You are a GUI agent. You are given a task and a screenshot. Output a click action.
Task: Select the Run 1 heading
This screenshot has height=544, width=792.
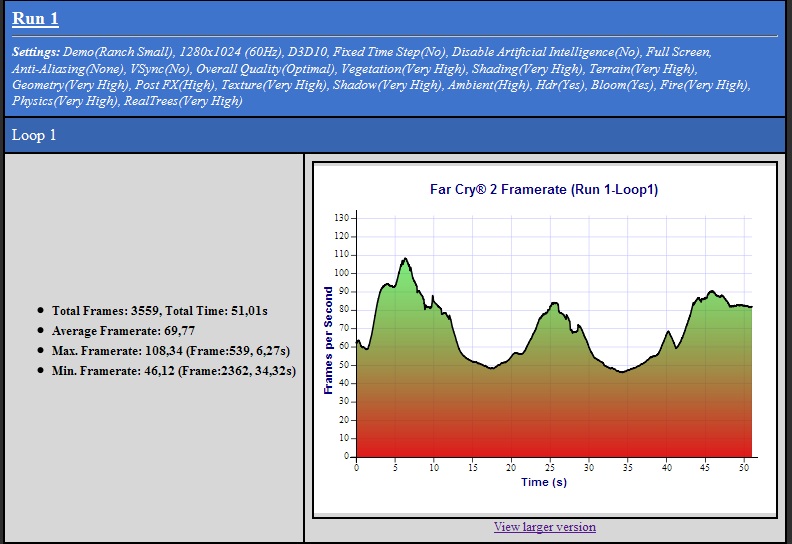[35, 19]
